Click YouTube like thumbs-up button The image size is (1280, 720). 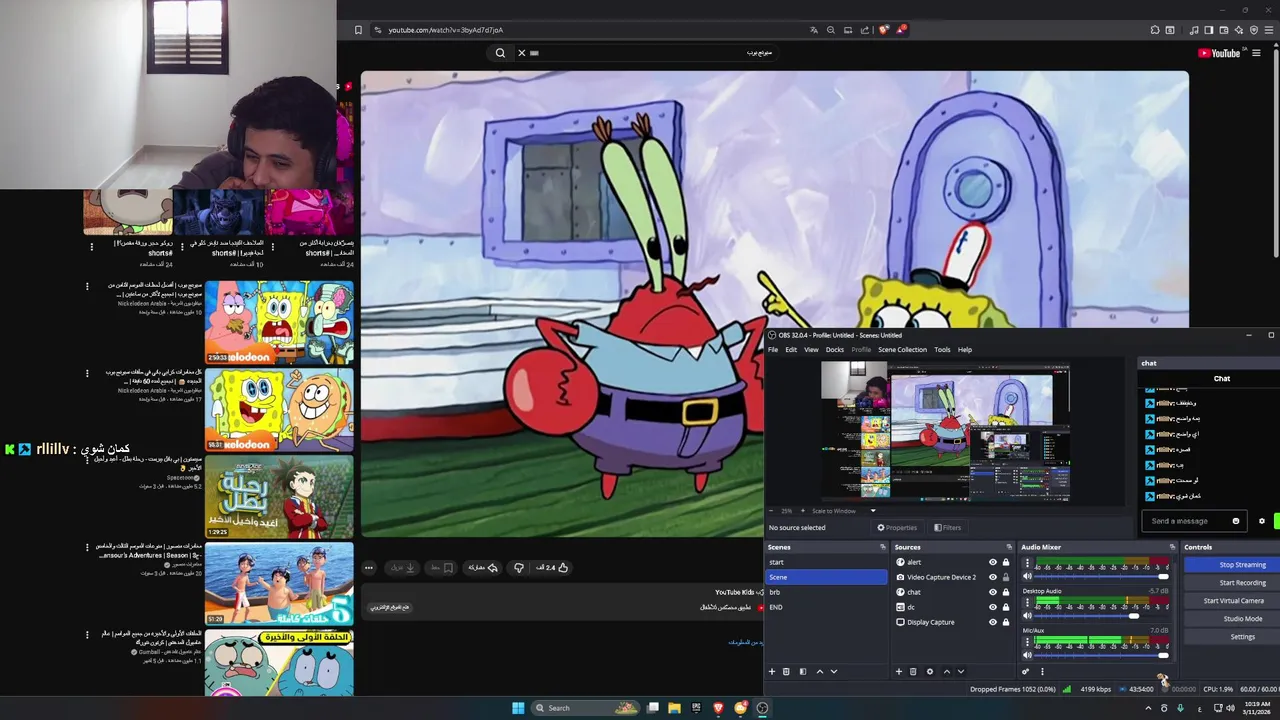[563, 568]
